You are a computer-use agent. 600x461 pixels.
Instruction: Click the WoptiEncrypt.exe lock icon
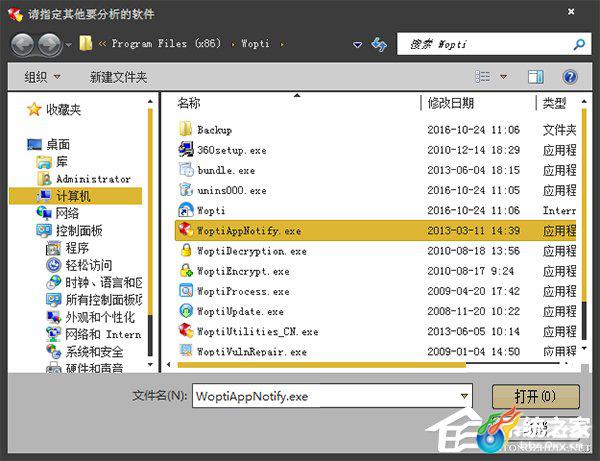(186, 270)
